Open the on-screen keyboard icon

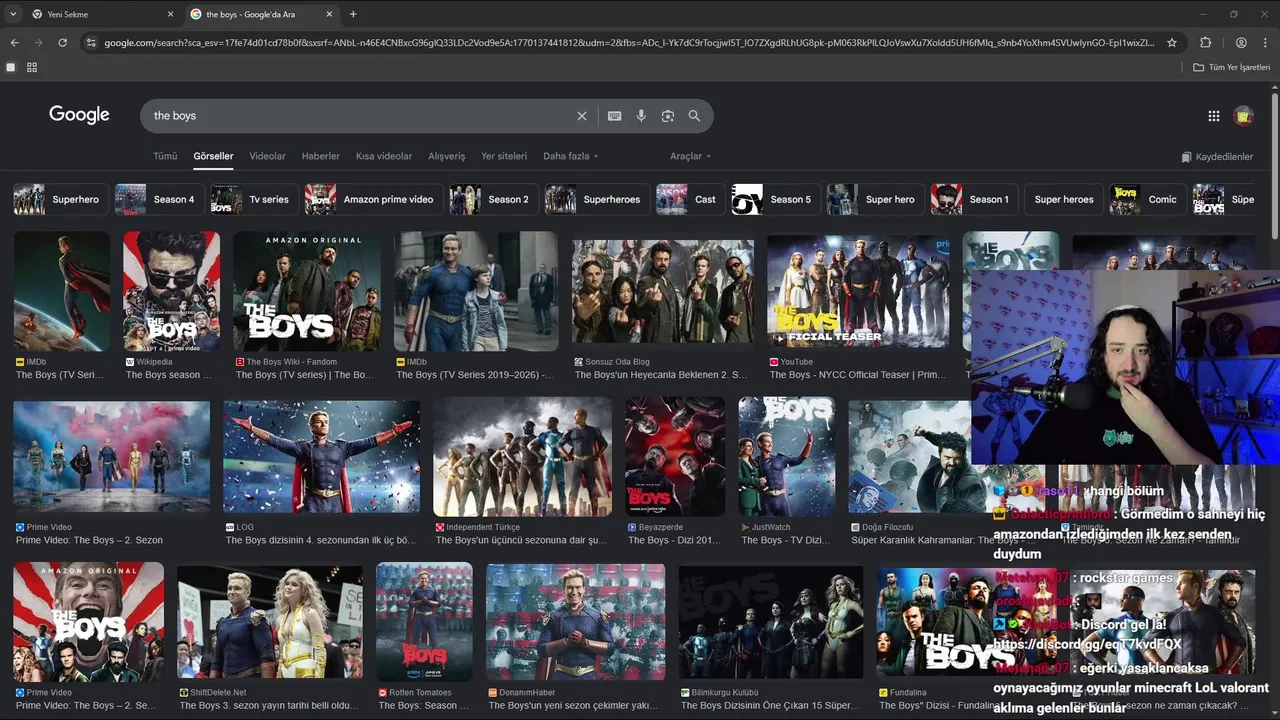pyautogui.click(x=615, y=116)
